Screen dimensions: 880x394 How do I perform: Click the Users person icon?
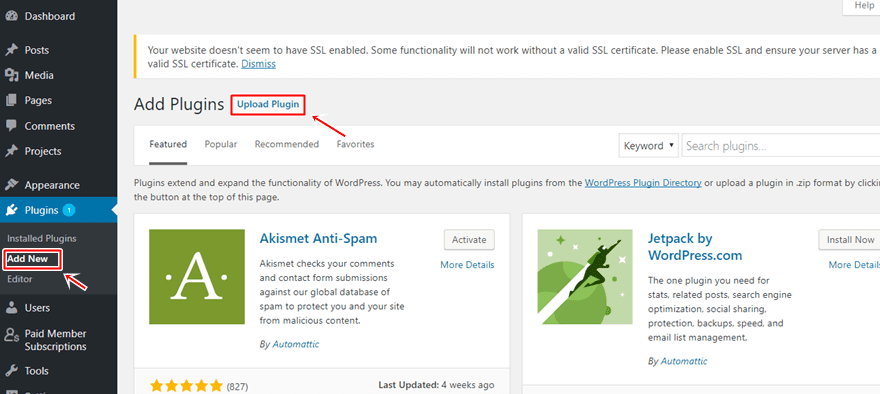coord(11,308)
